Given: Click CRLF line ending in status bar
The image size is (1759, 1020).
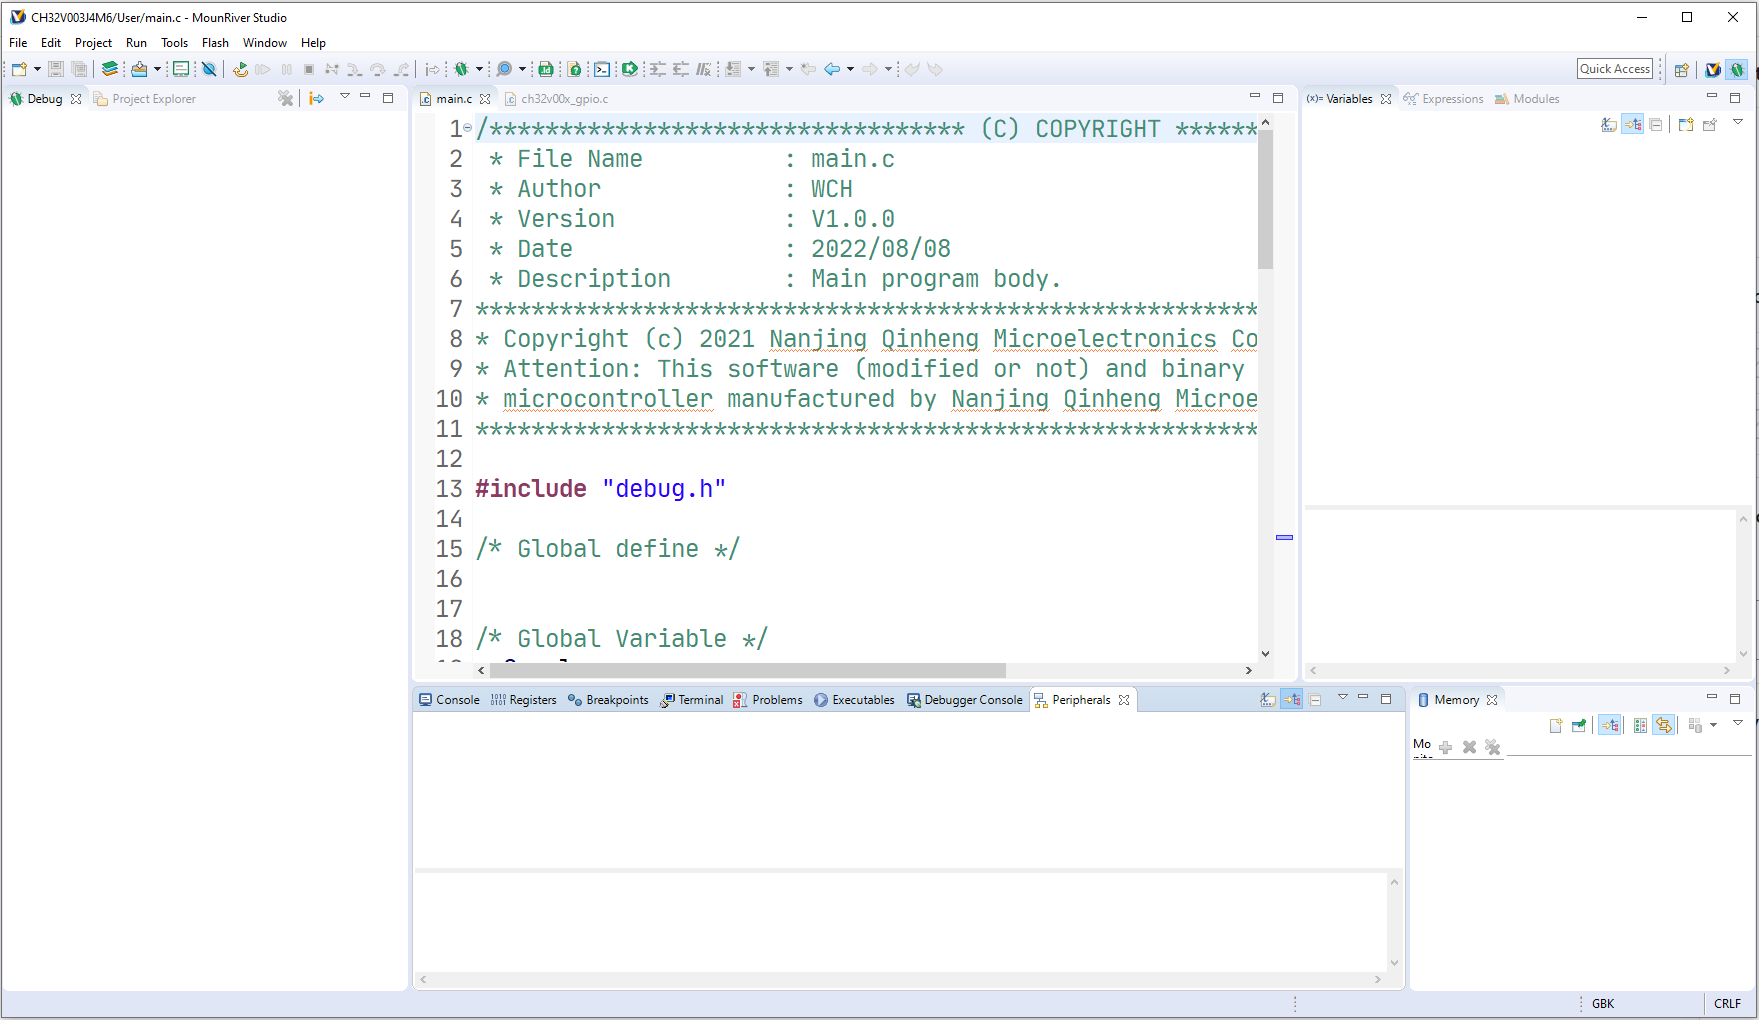Looking at the screenshot, I should 1727,1003.
